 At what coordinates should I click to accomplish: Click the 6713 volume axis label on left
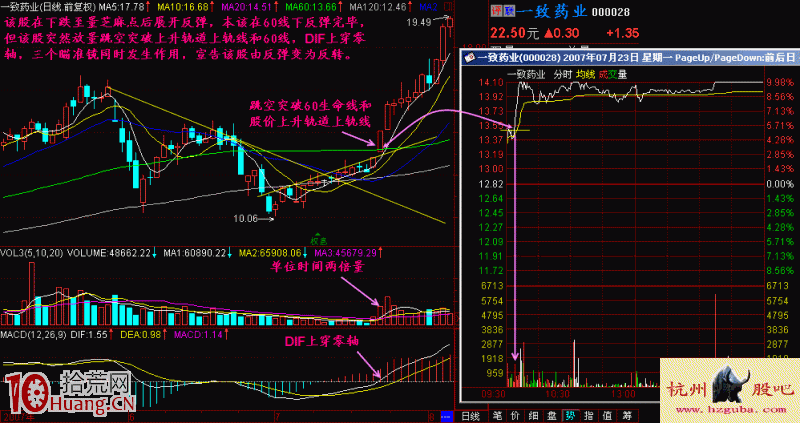tap(494, 285)
